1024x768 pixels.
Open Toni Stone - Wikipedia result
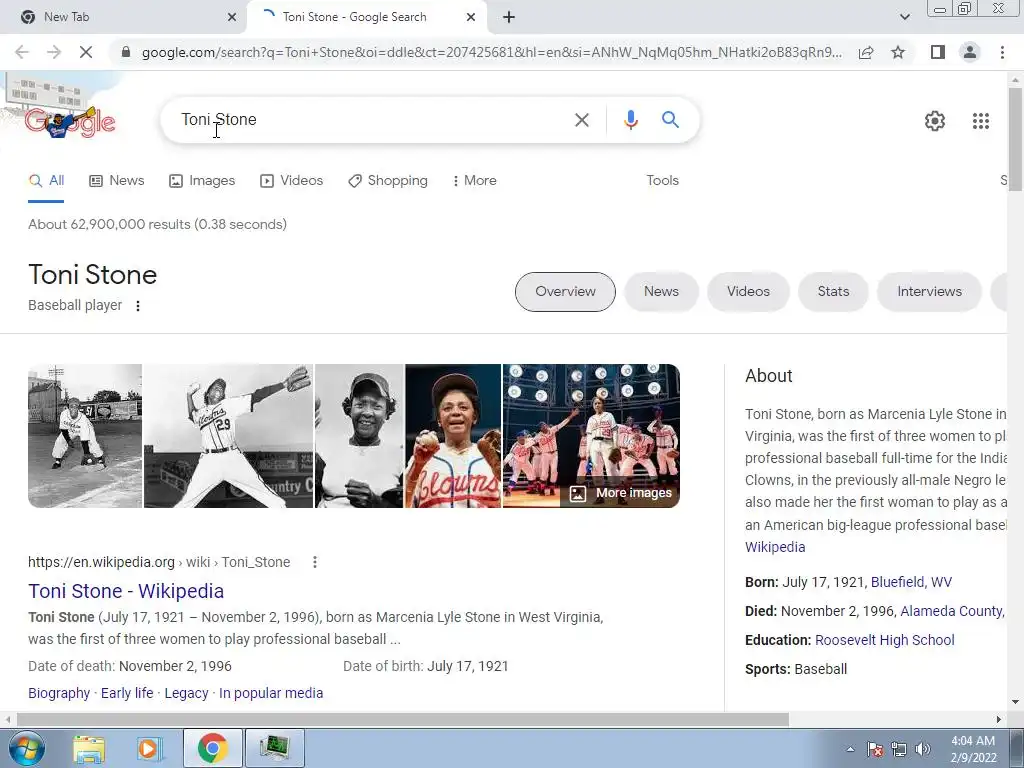(x=126, y=591)
